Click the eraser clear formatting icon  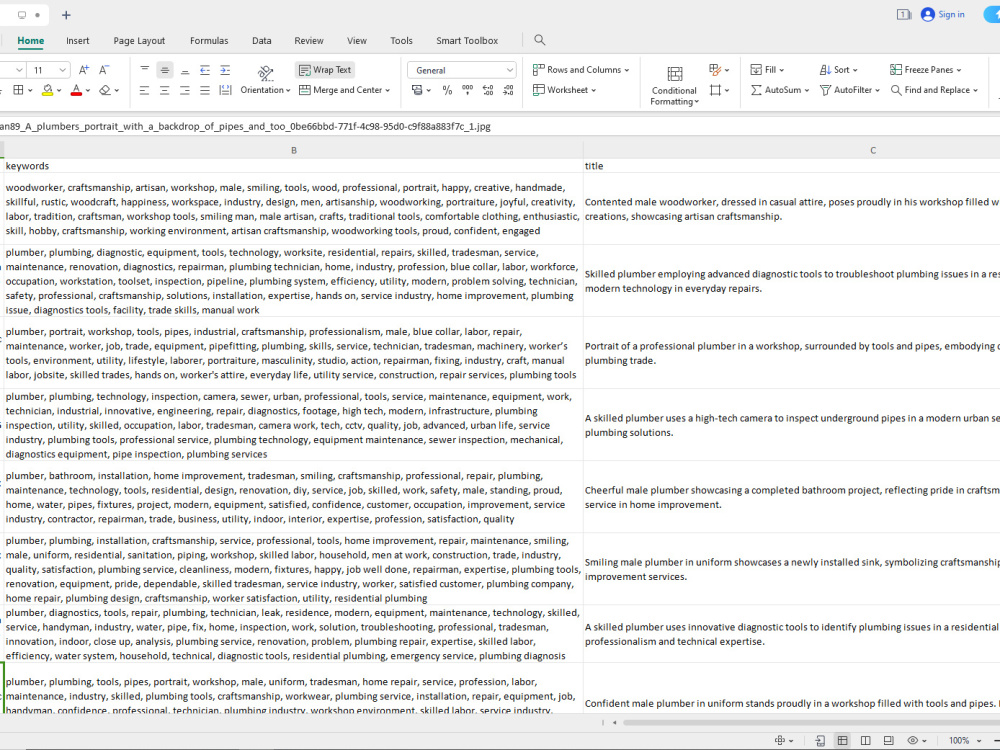click(105, 90)
